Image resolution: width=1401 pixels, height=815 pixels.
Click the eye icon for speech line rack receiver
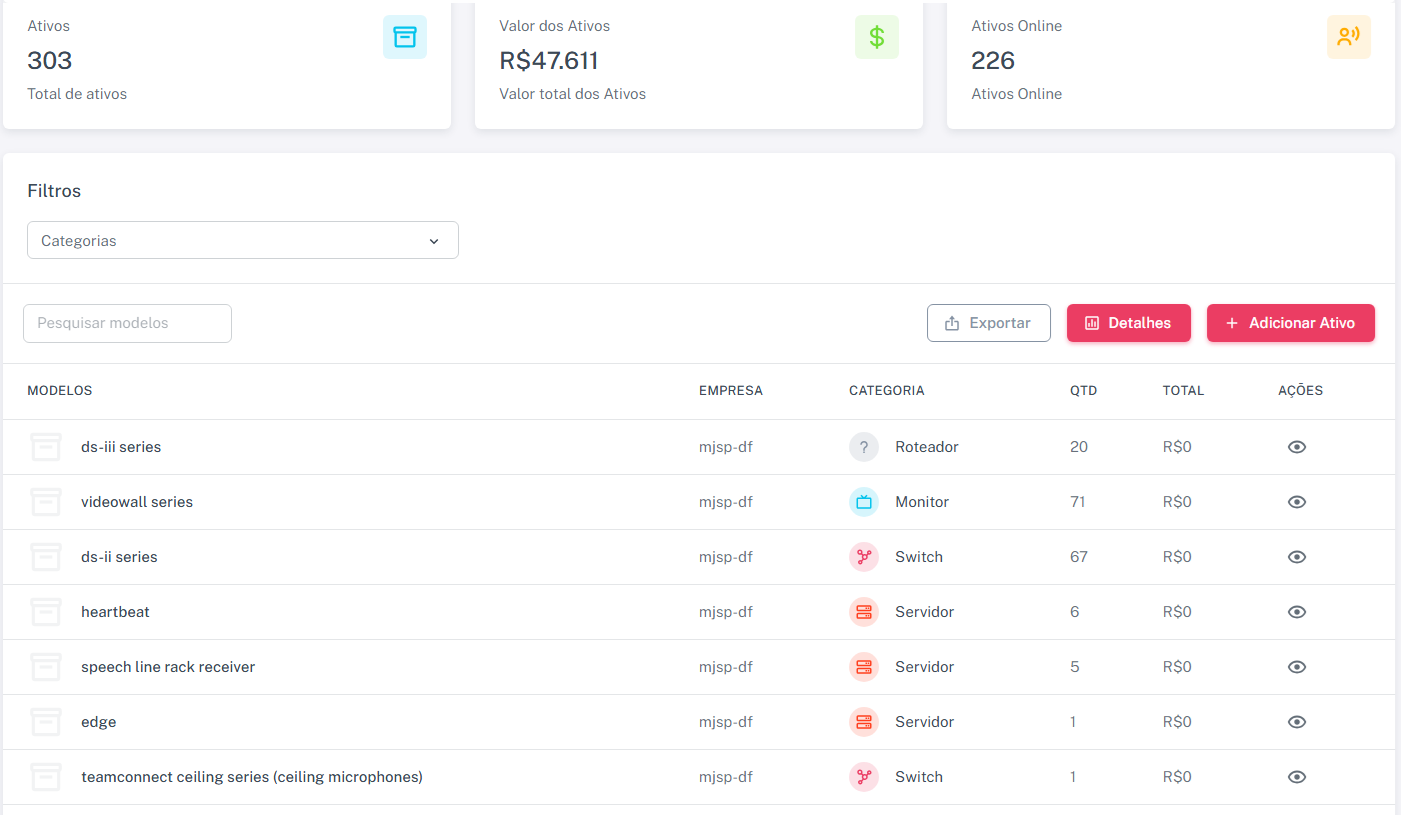[x=1297, y=667]
